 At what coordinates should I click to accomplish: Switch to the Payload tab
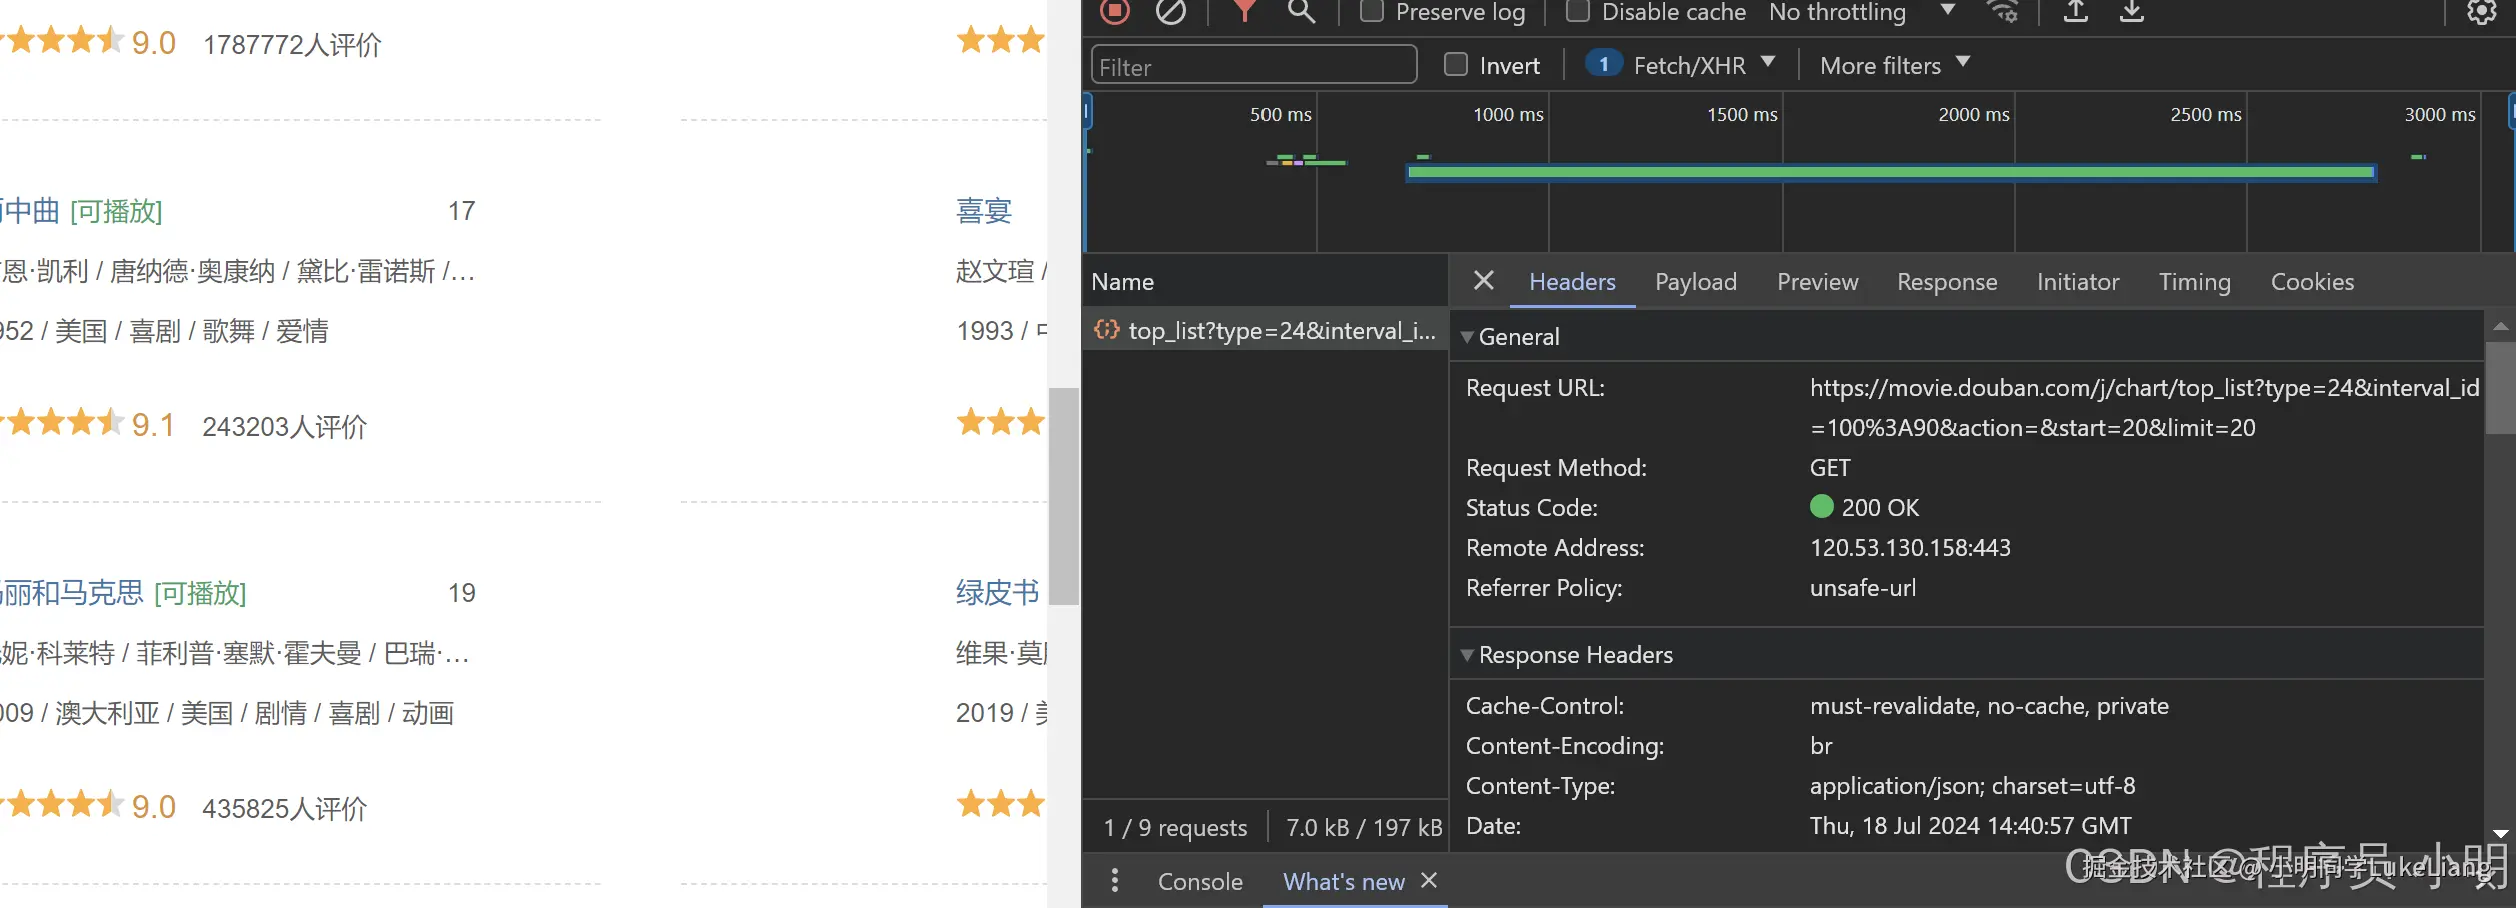click(1695, 282)
